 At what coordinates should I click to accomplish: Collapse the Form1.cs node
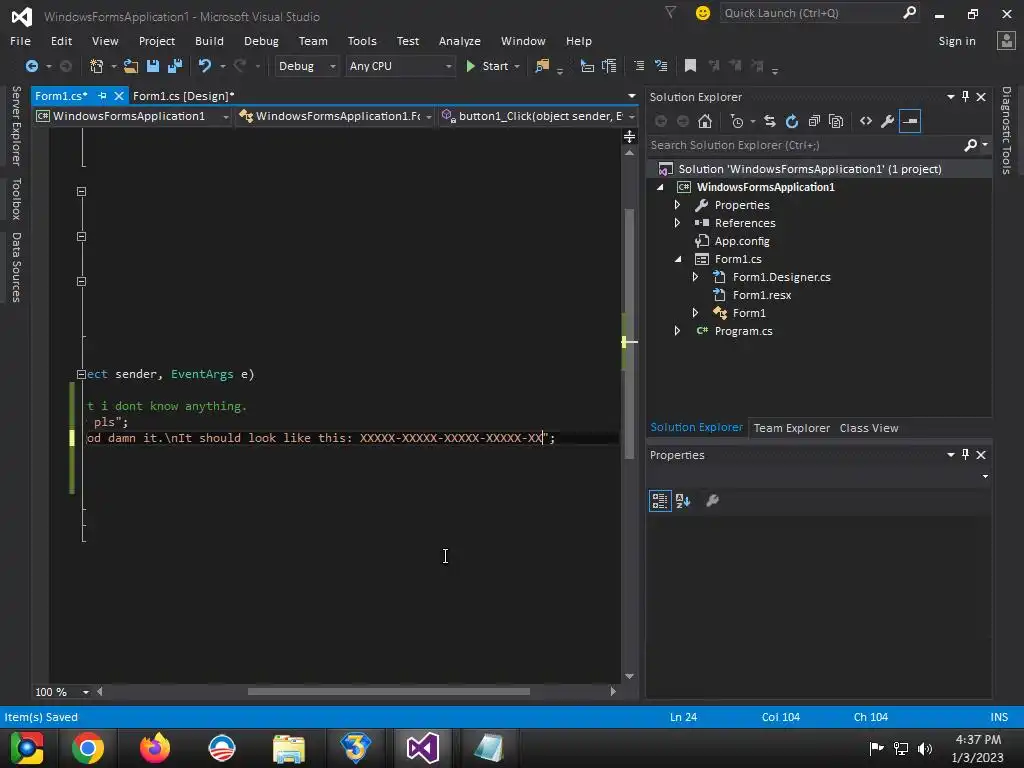[x=677, y=259]
